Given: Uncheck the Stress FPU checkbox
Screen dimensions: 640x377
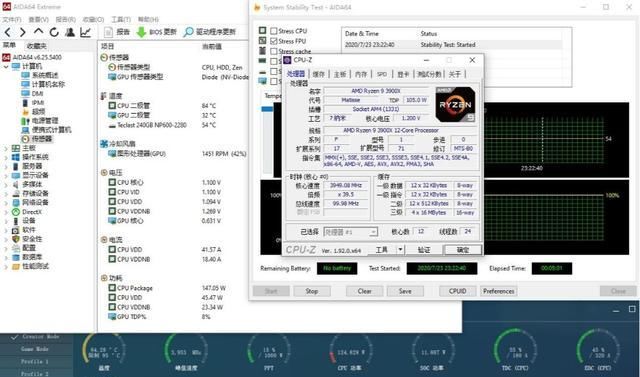Looking at the screenshot, I should [274, 41].
